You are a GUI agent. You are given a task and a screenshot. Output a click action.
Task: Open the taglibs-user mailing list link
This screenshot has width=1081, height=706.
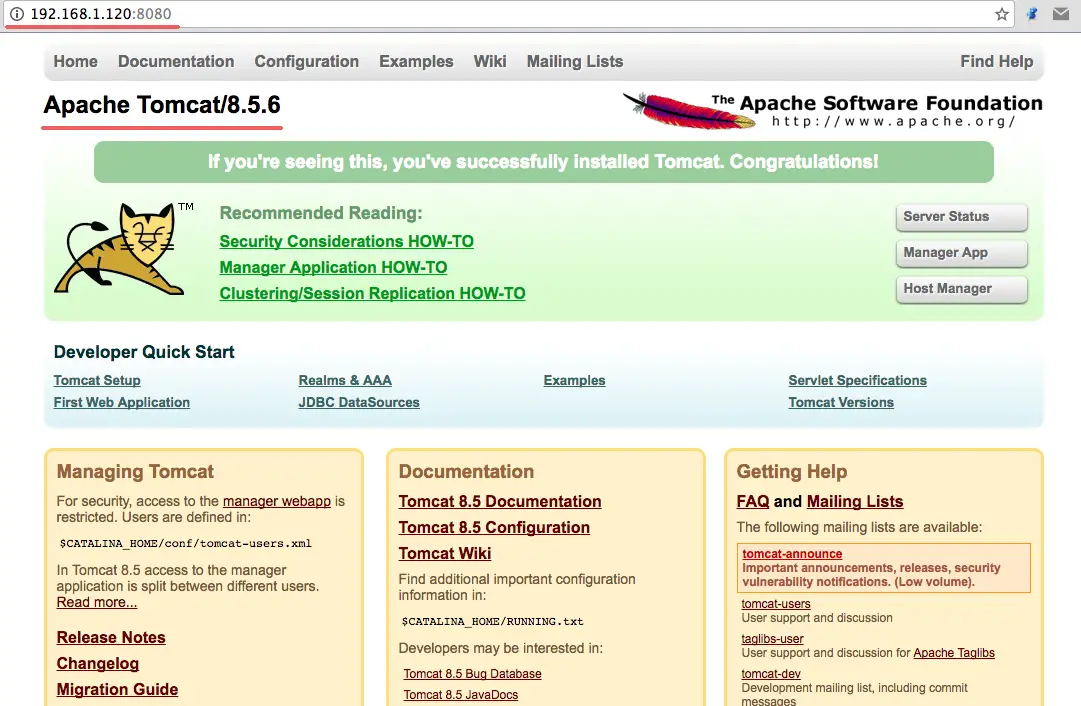coord(772,639)
